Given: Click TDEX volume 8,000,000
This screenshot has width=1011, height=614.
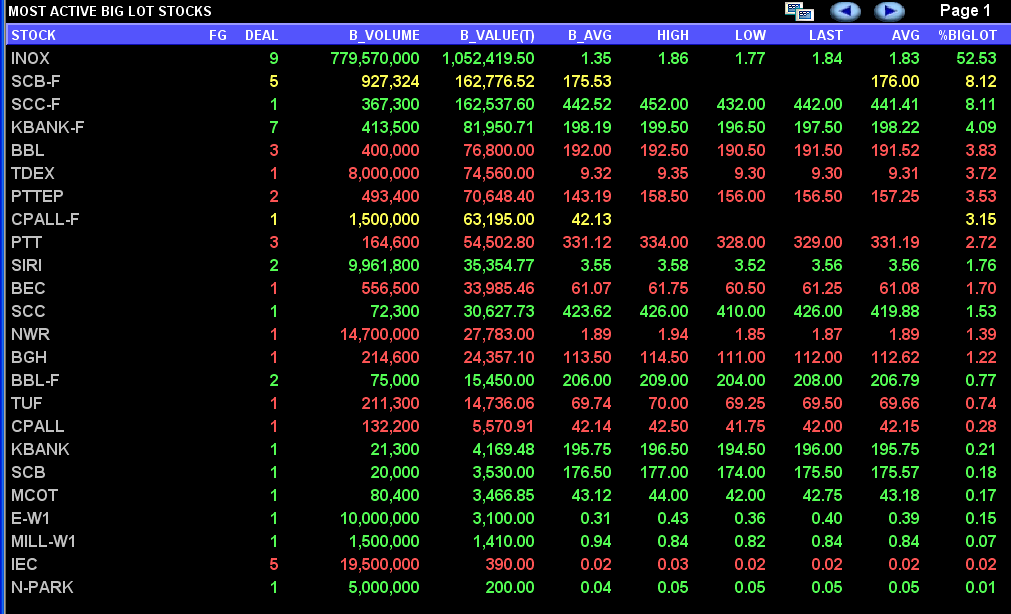Looking at the screenshot, I should pos(384,173).
